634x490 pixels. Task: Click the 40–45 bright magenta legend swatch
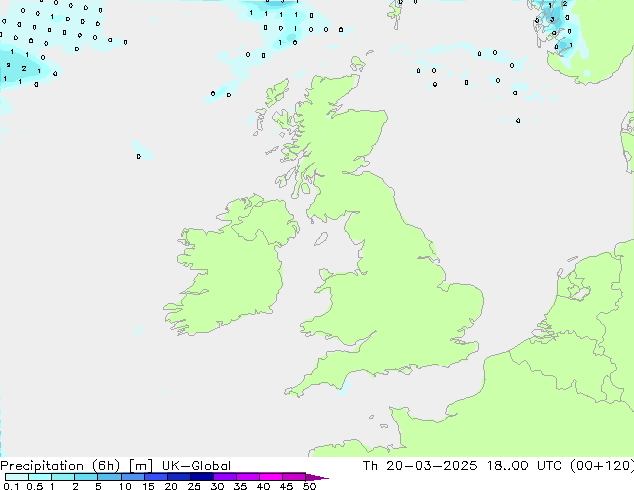(x=271, y=477)
